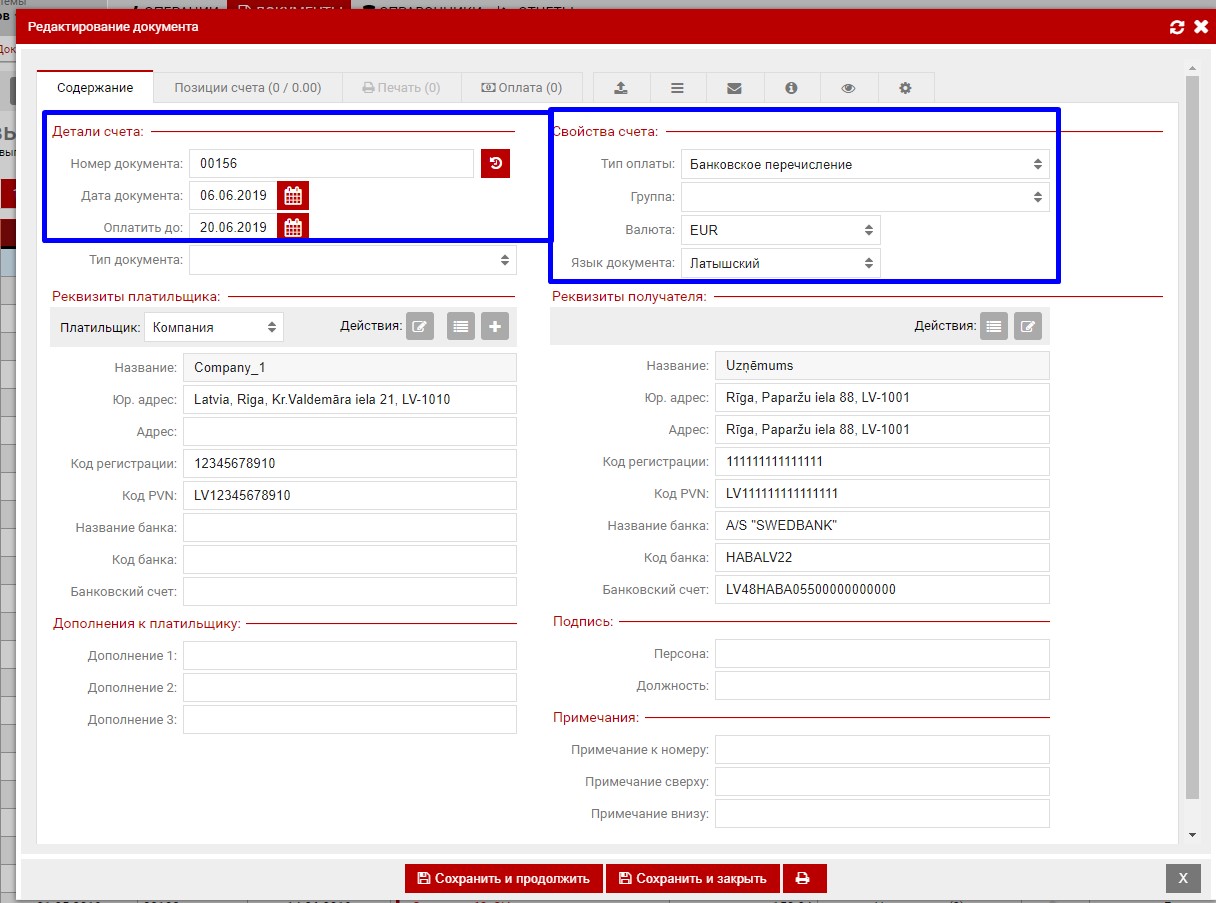The height and width of the screenshot is (903, 1216).
Task: Open the EUR currency dropdown
Action: coord(780,230)
